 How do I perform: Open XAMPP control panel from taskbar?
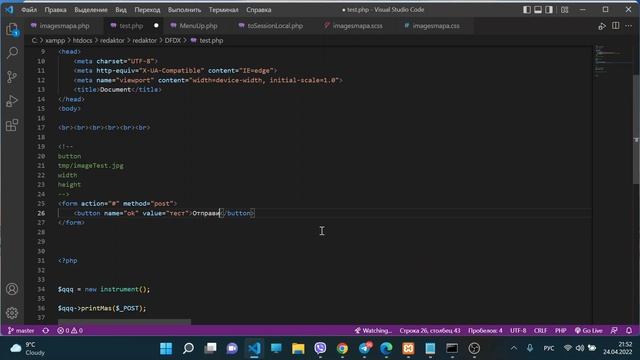tap(408, 348)
